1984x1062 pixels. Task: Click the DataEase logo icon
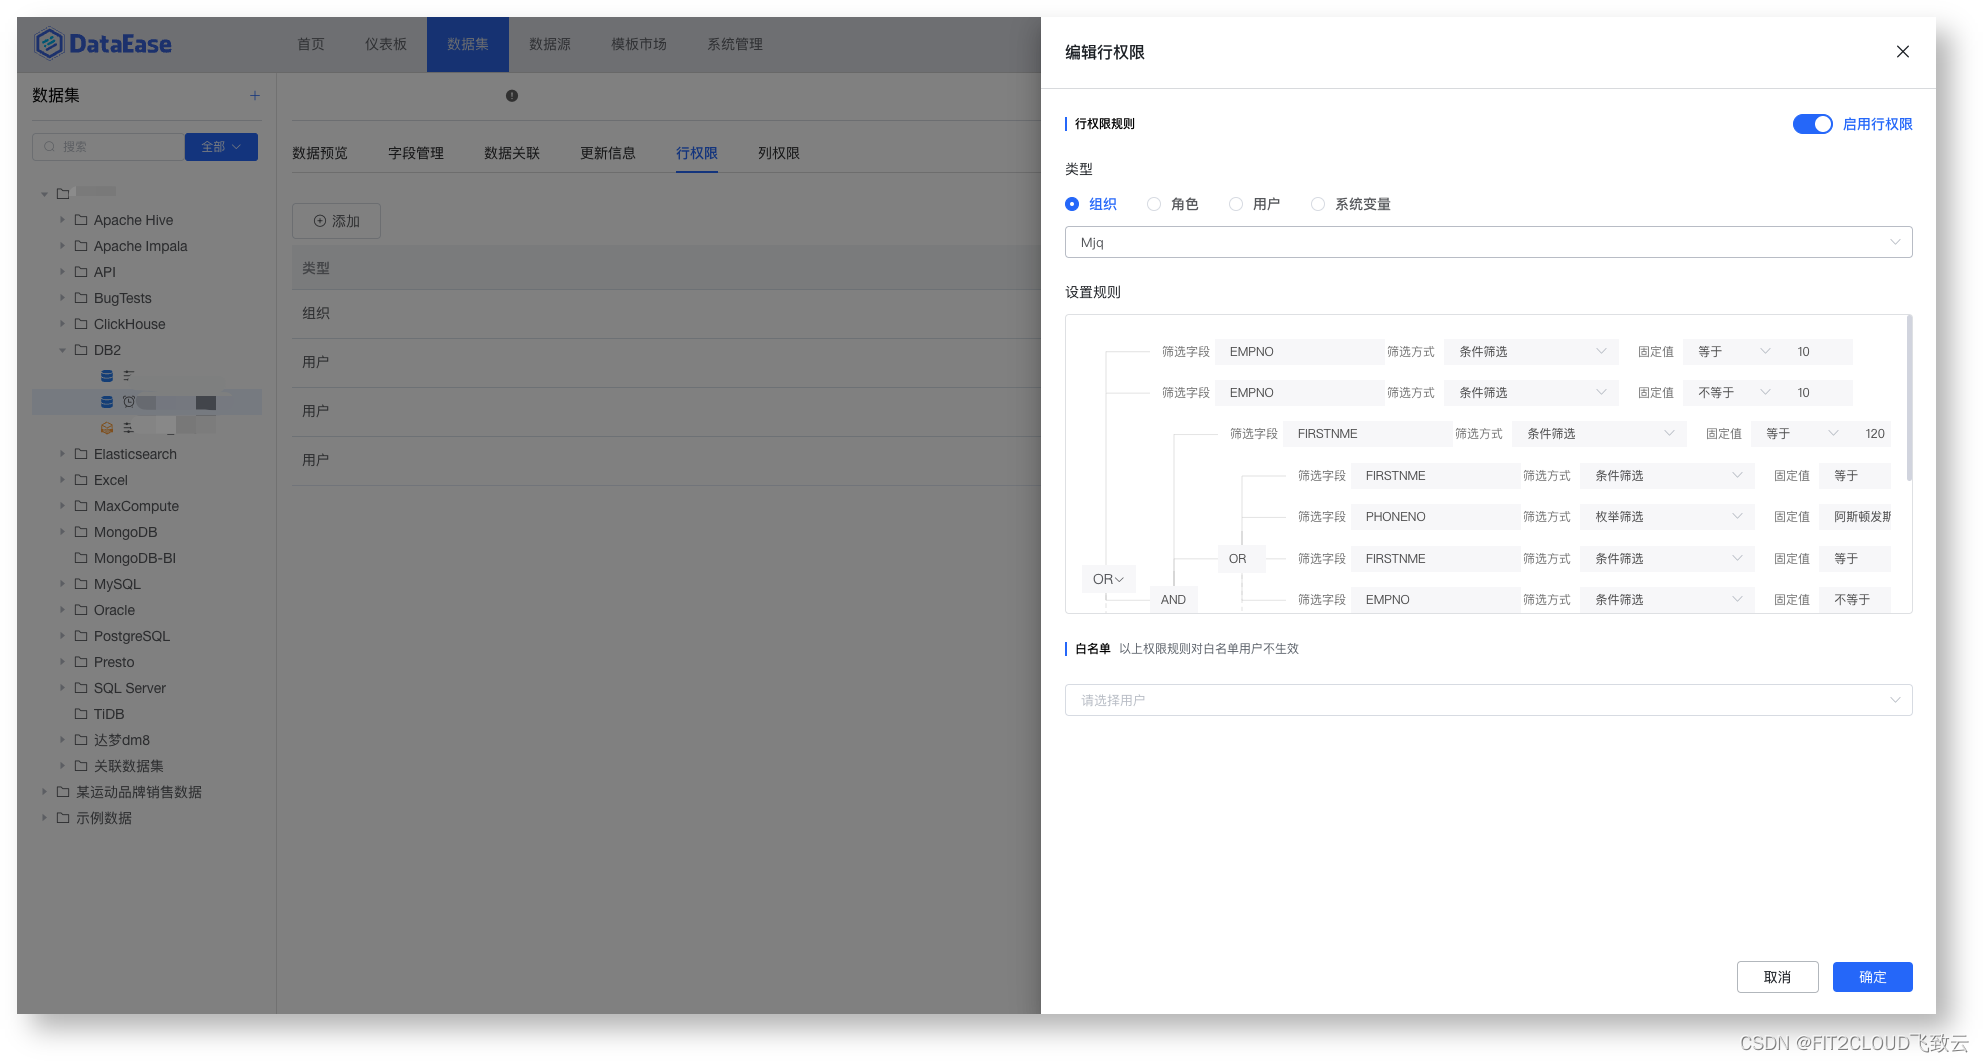(48, 44)
